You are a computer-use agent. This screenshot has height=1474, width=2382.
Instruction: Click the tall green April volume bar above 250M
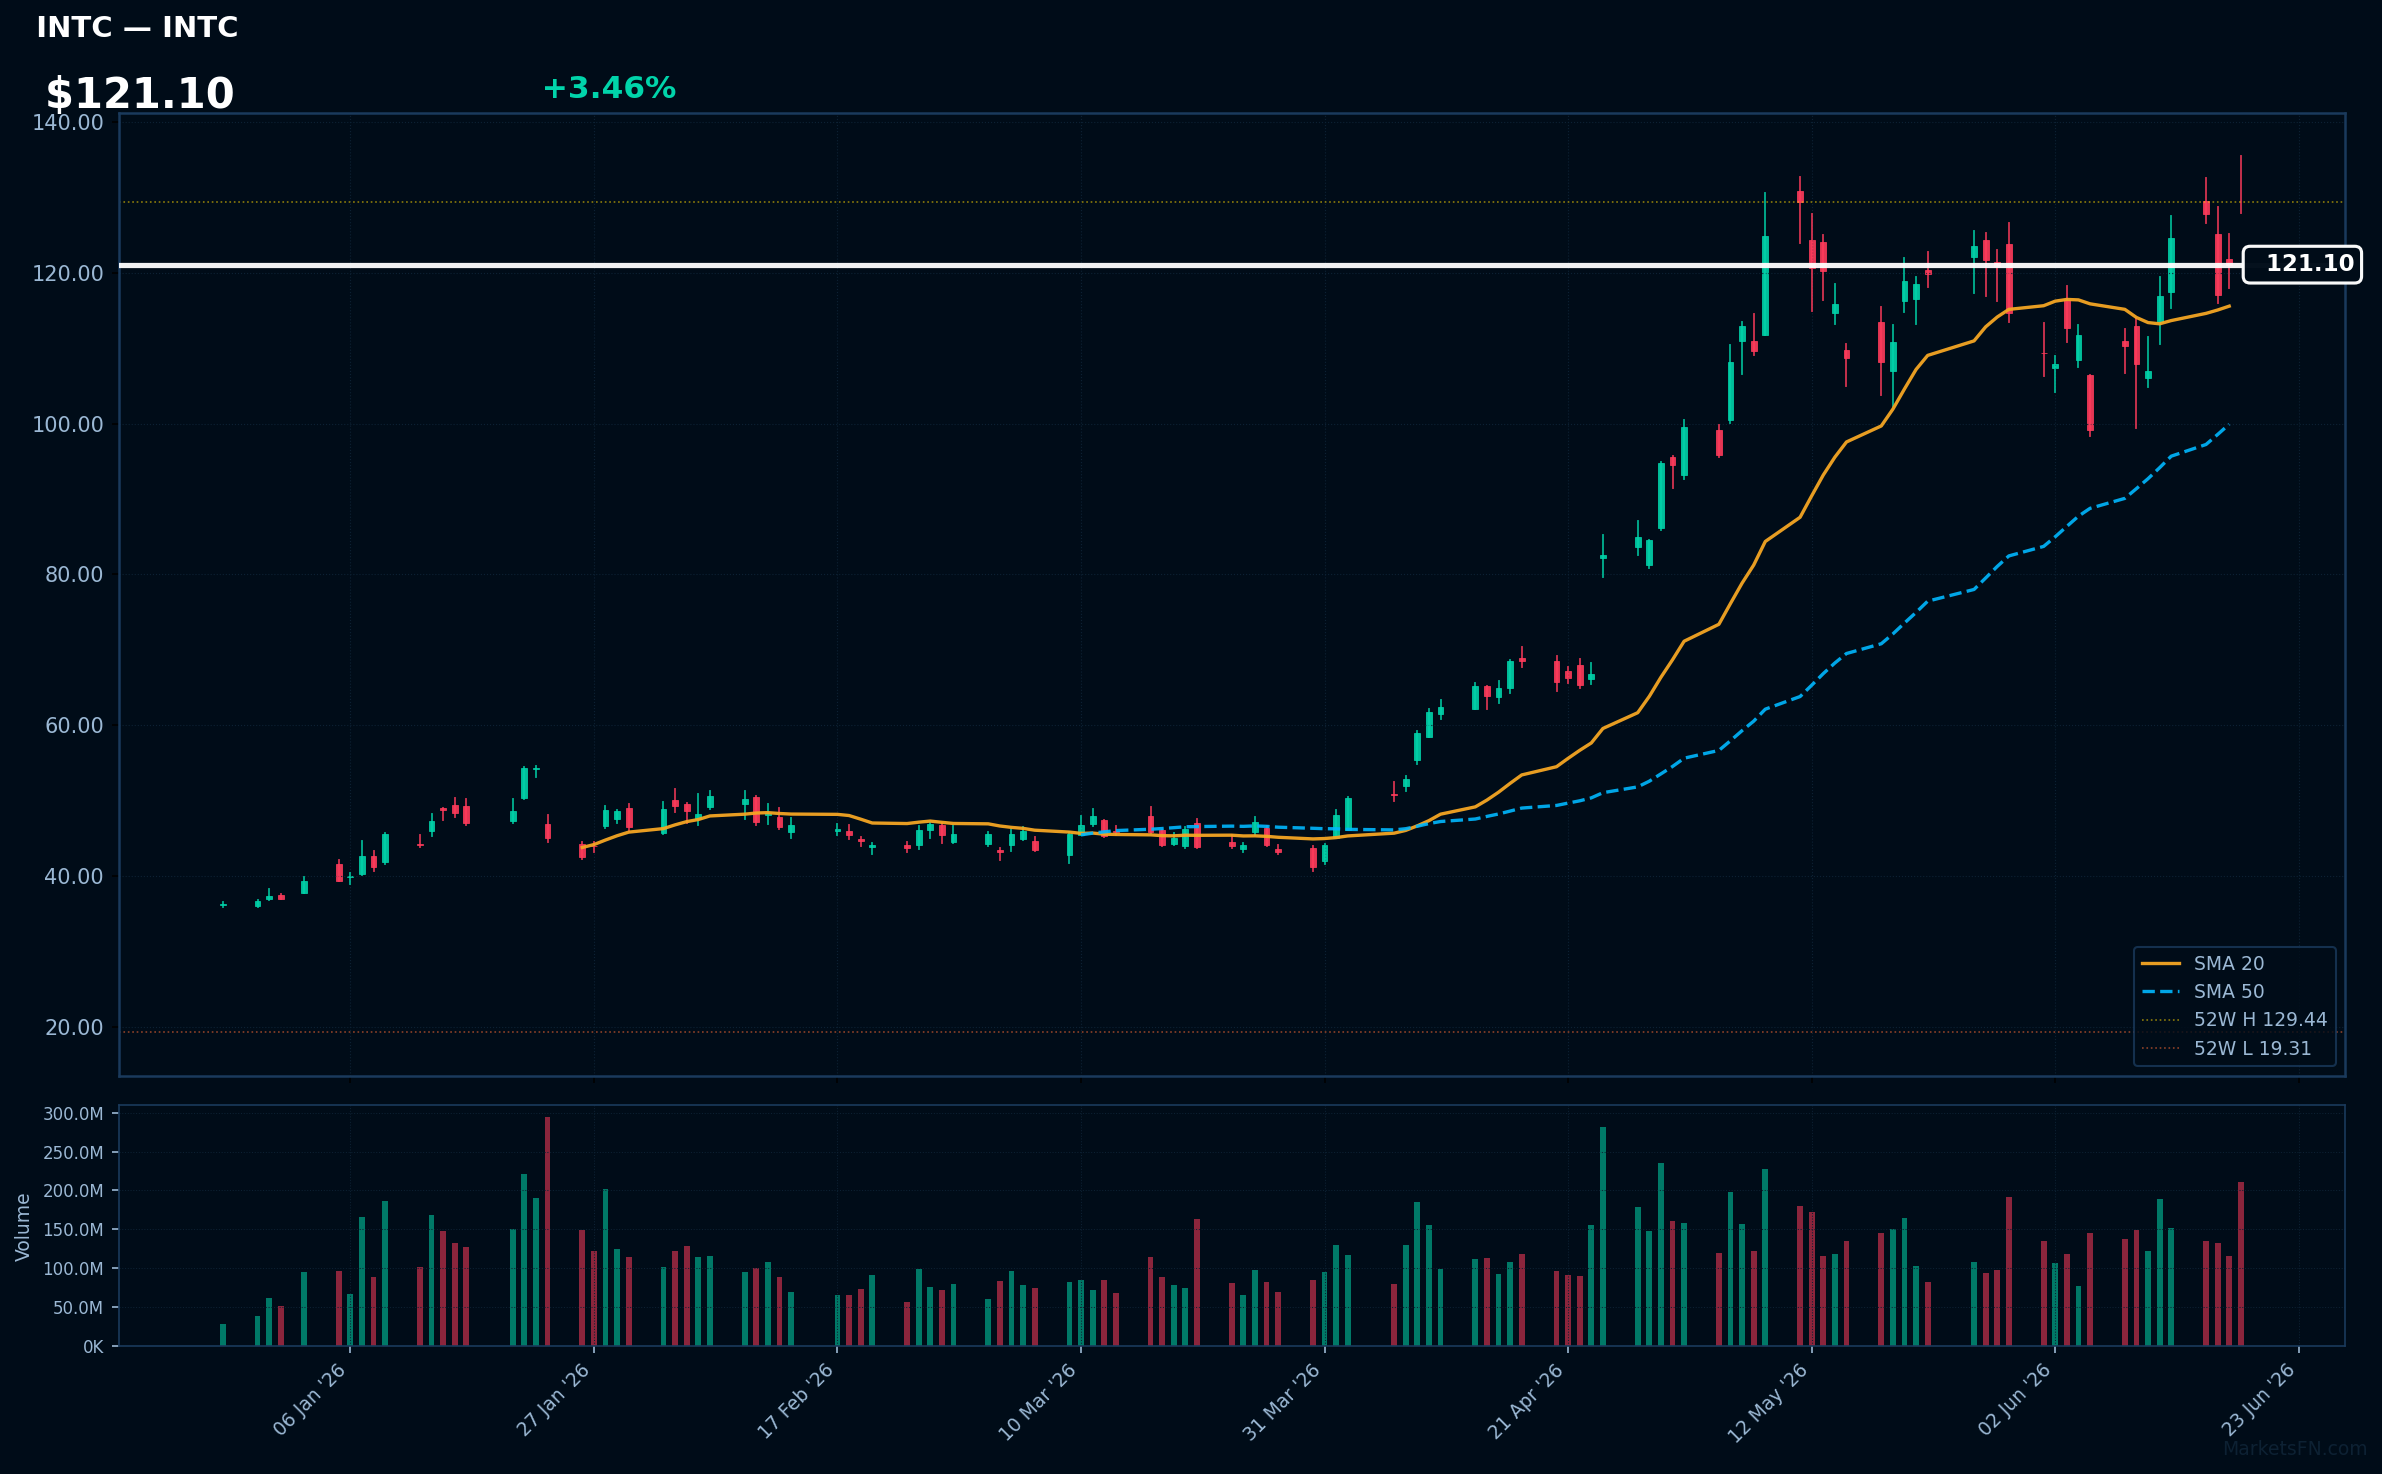click(1603, 1236)
